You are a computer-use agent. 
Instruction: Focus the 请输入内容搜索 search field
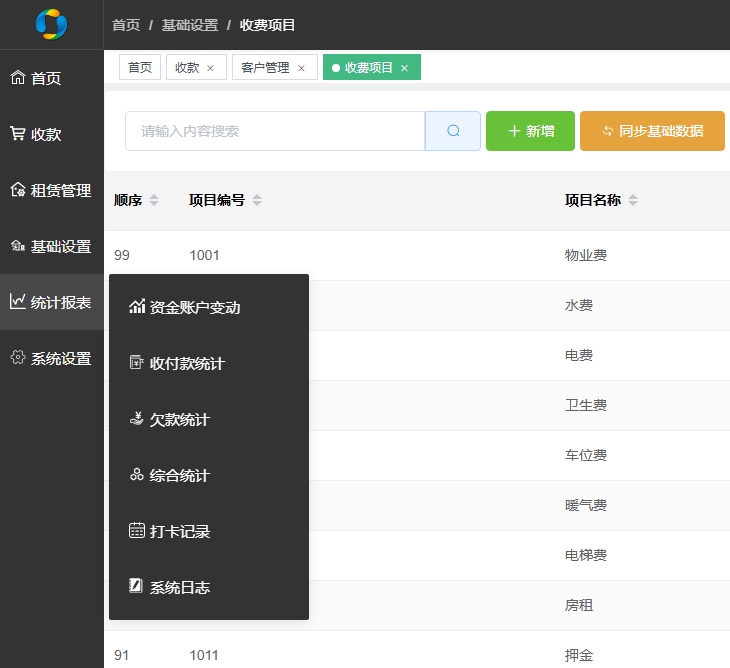pos(275,131)
